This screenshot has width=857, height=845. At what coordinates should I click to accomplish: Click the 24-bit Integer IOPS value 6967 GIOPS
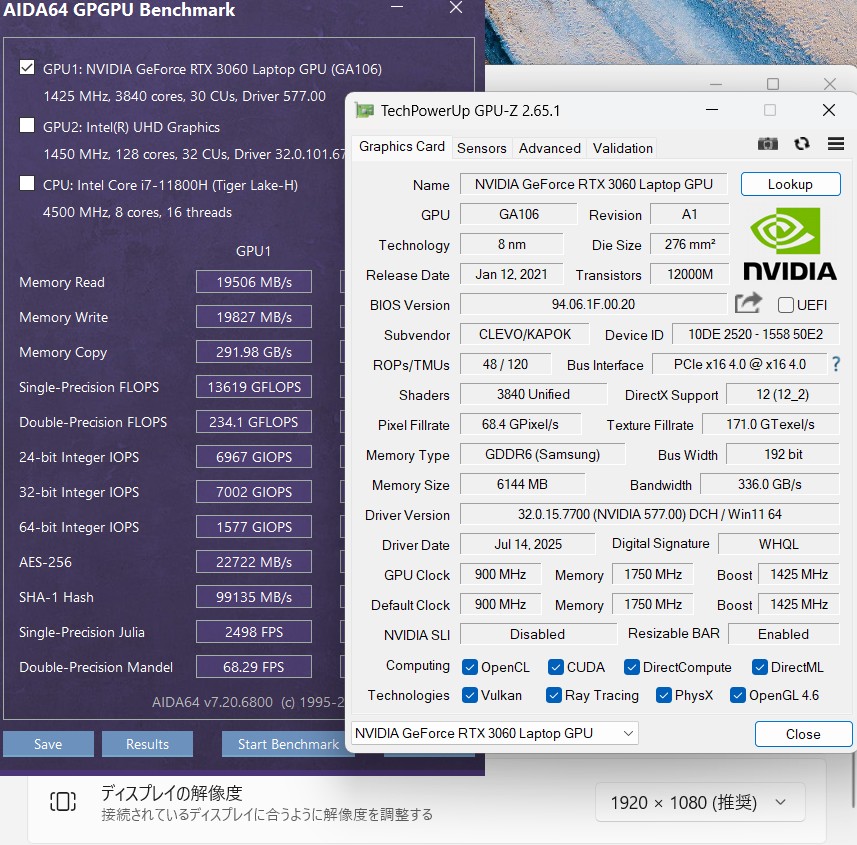254,457
